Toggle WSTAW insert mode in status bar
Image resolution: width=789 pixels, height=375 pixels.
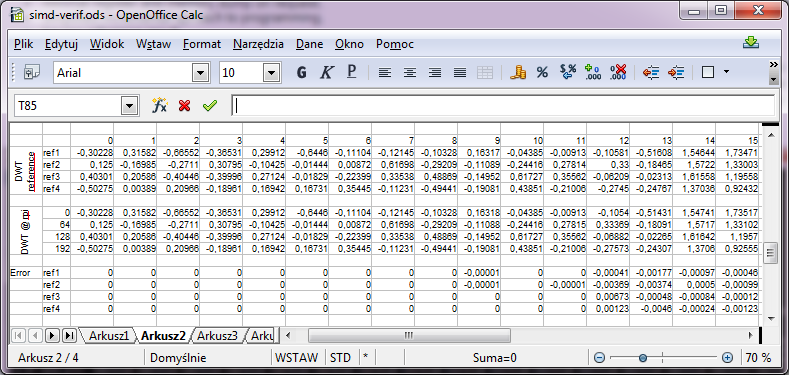click(298, 358)
